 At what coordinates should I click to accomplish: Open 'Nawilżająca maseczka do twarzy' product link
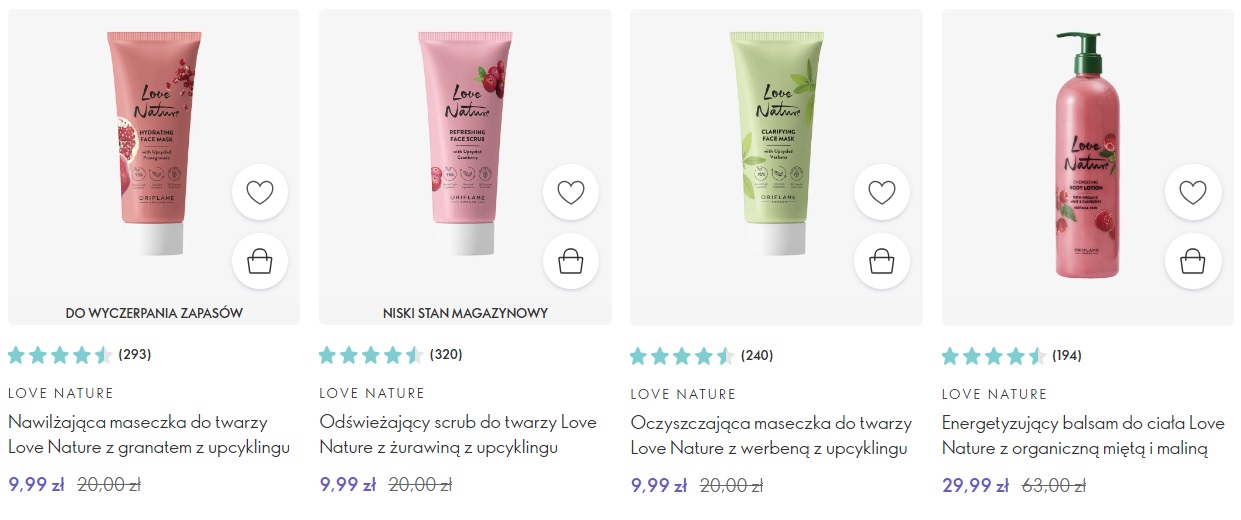point(149,435)
